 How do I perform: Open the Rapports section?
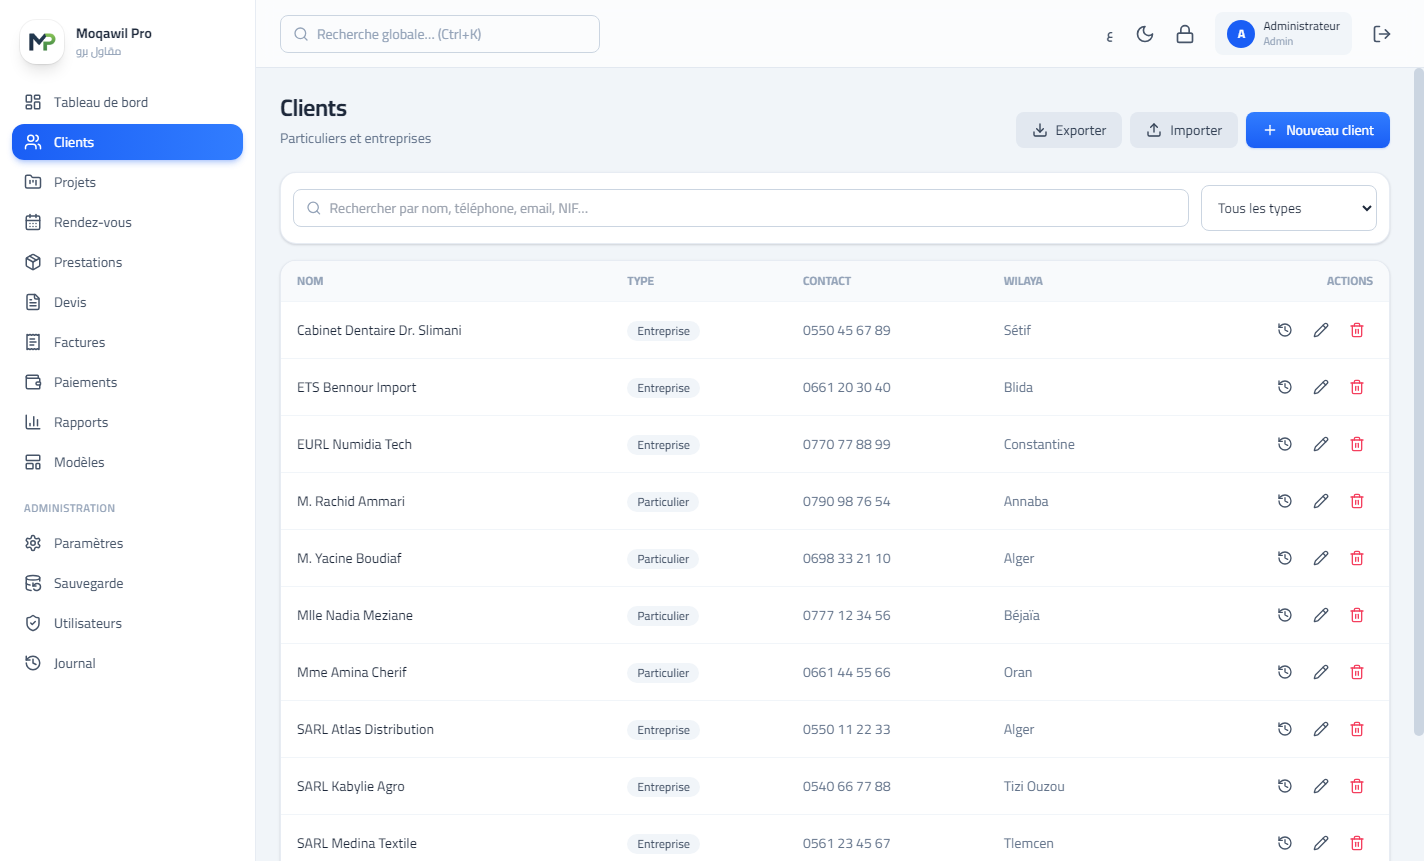point(127,422)
